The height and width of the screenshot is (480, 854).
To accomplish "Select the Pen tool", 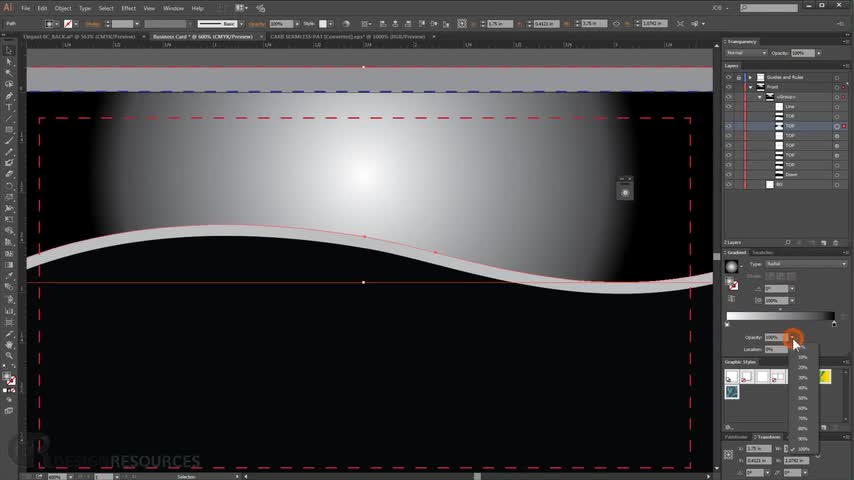I will point(9,96).
